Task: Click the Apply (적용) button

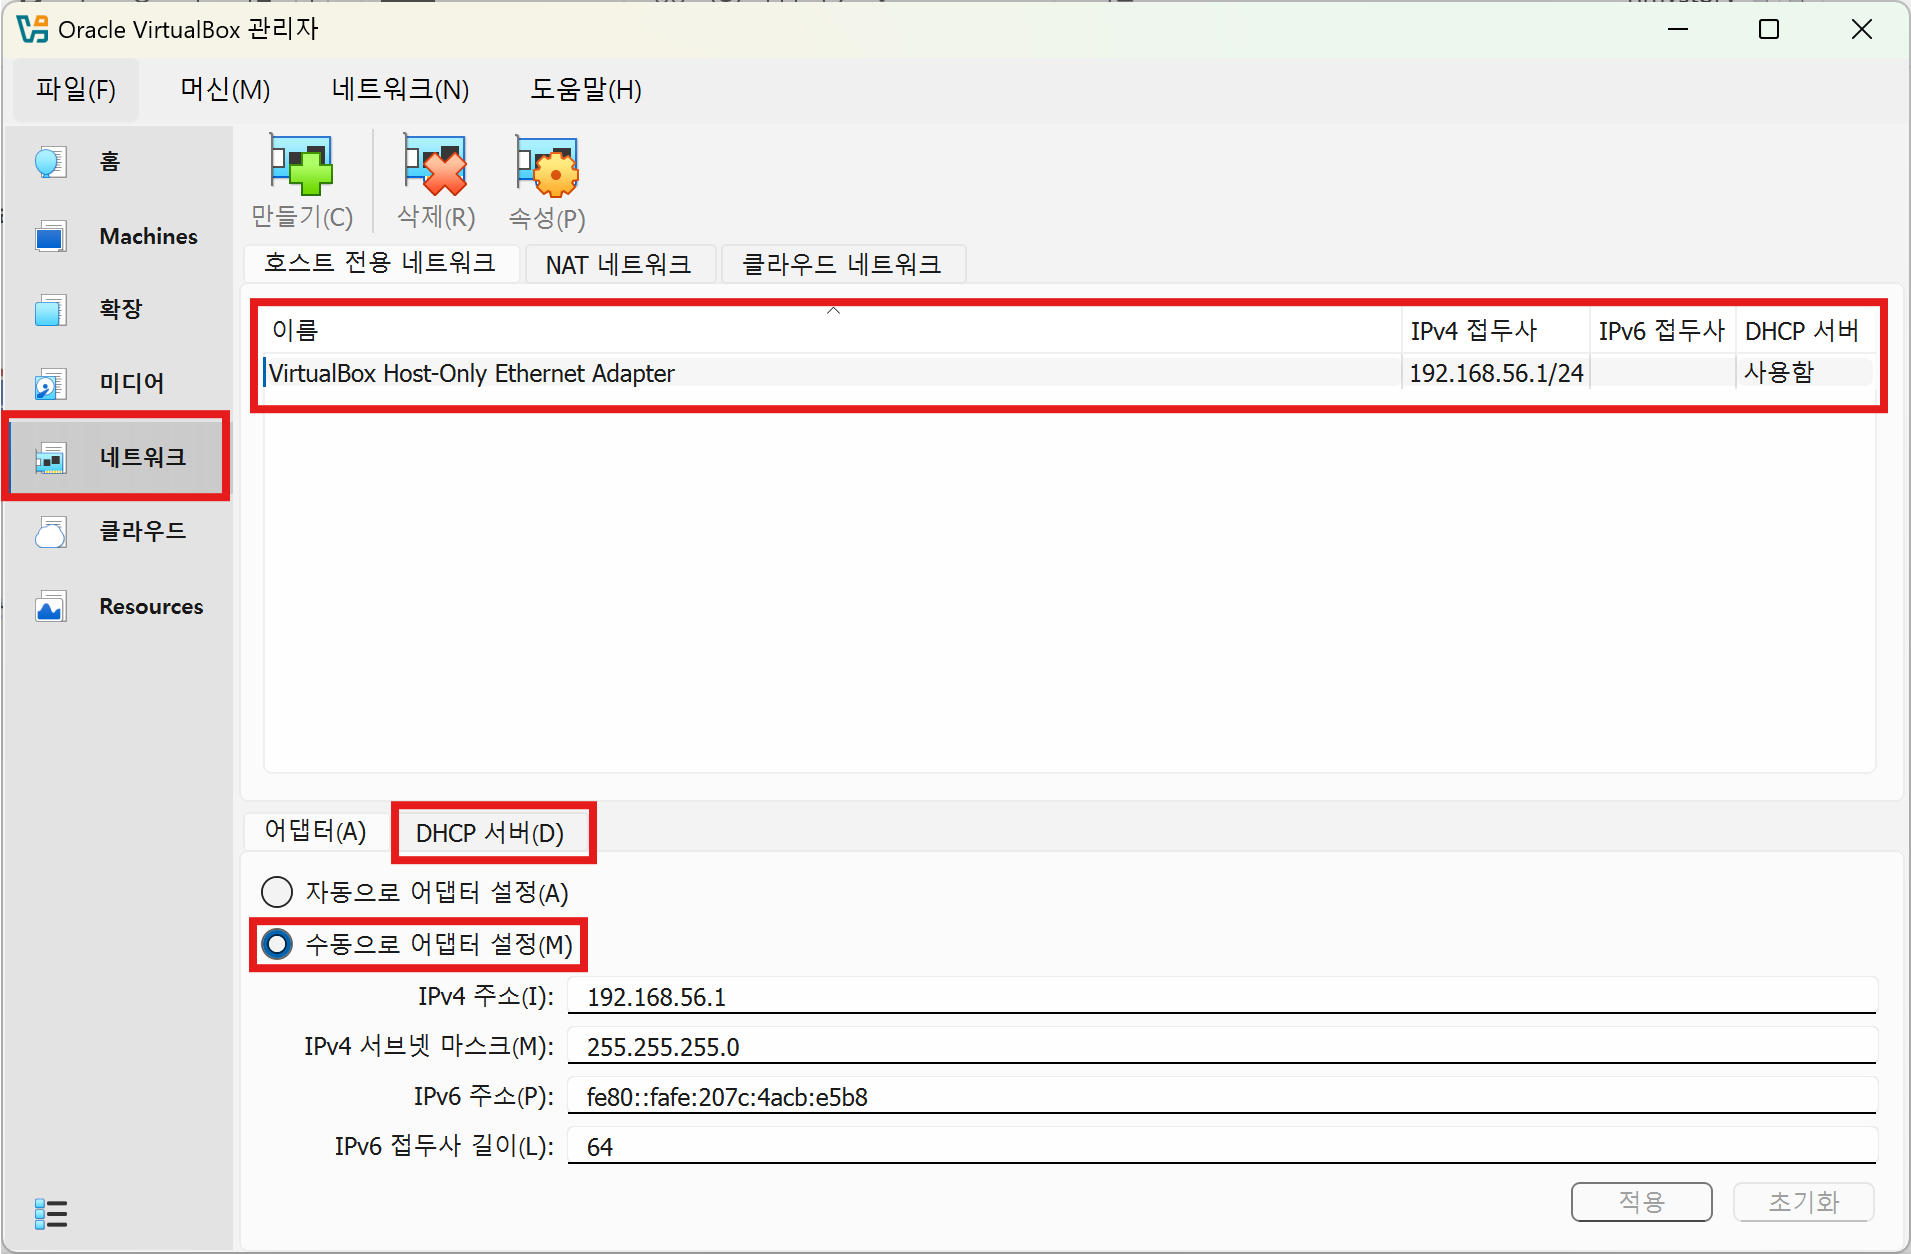Action: point(1641,1202)
